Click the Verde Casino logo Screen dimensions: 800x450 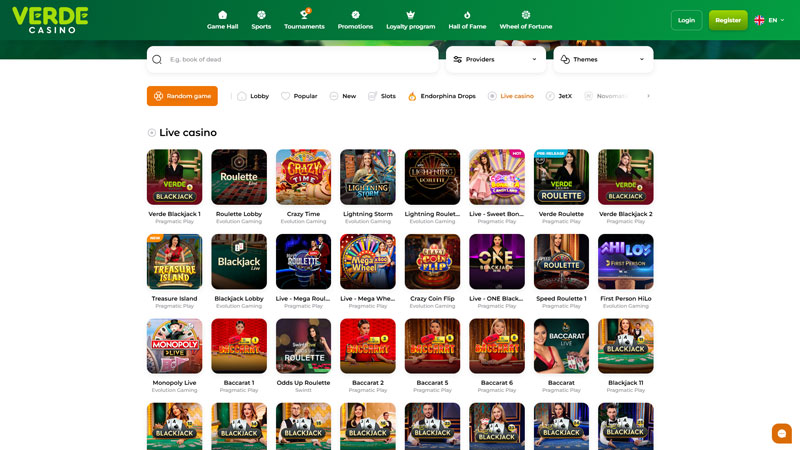[x=50, y=20]
